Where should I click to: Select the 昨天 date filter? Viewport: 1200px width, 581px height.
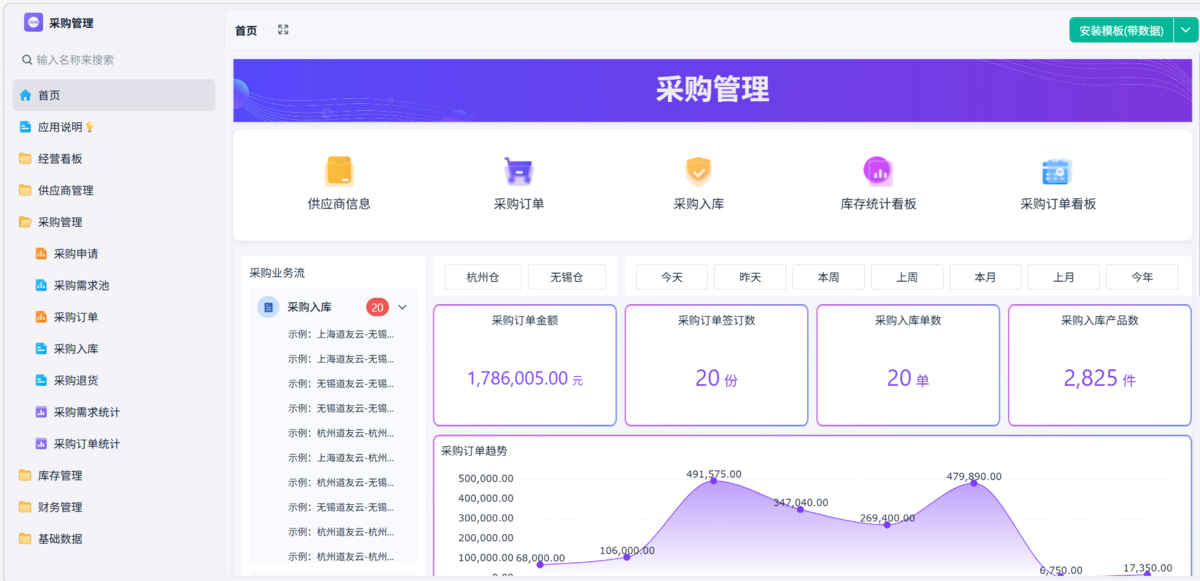pyautogui.click(x=750, y=277)
